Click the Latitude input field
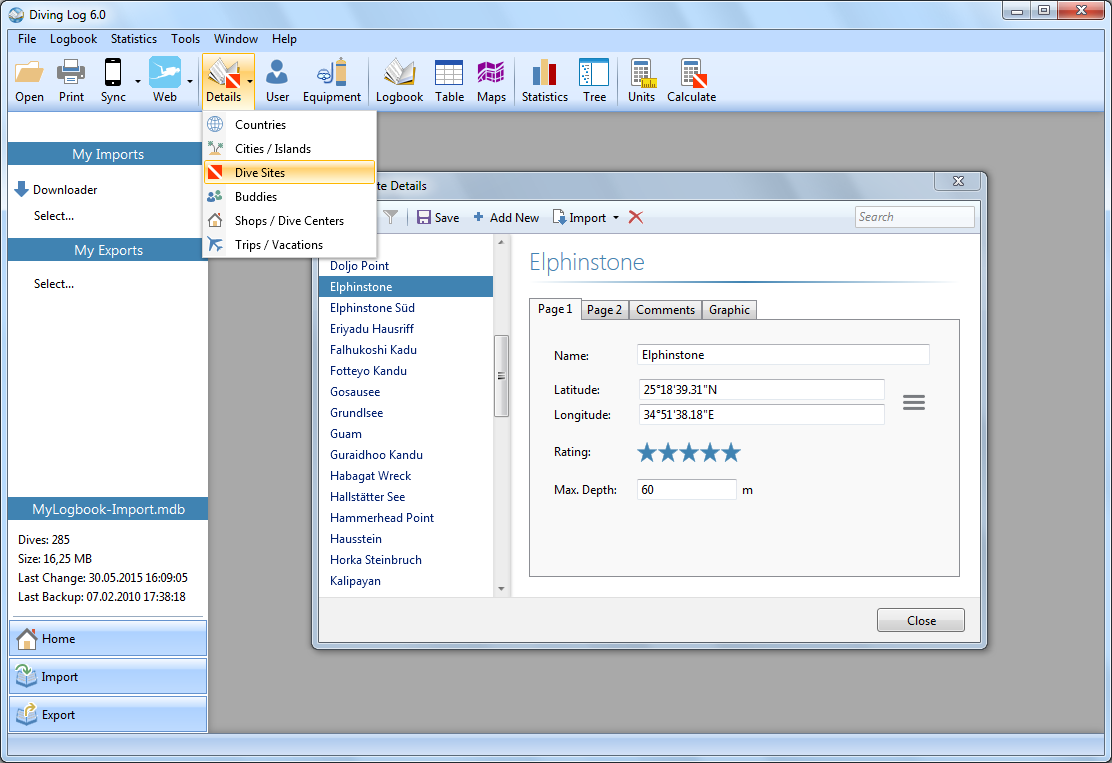The image size is (1112, 763). coord(762,389)
